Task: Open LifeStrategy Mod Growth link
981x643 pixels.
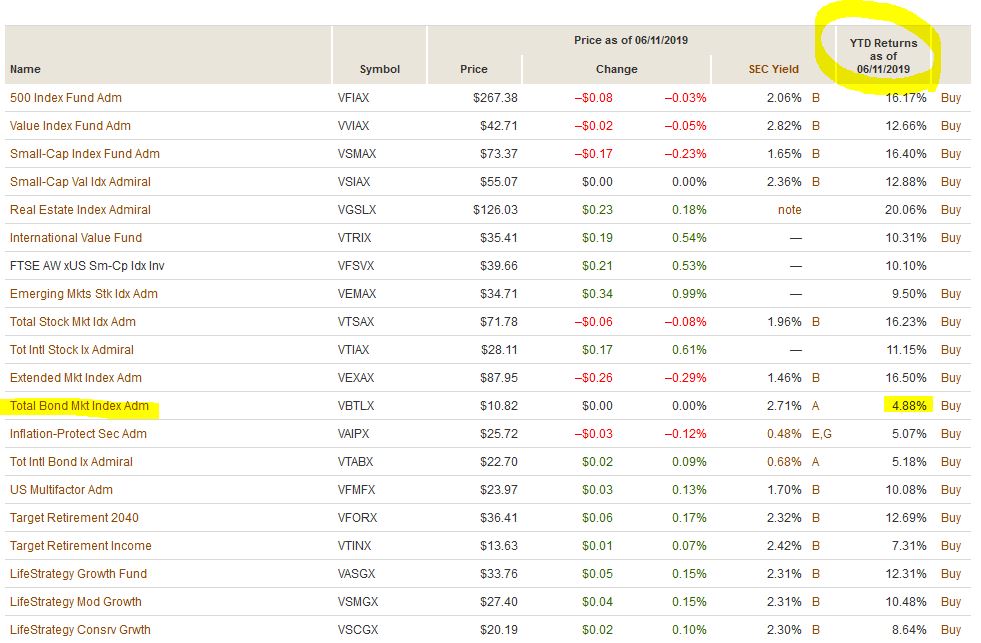Action: coord(76,602)
